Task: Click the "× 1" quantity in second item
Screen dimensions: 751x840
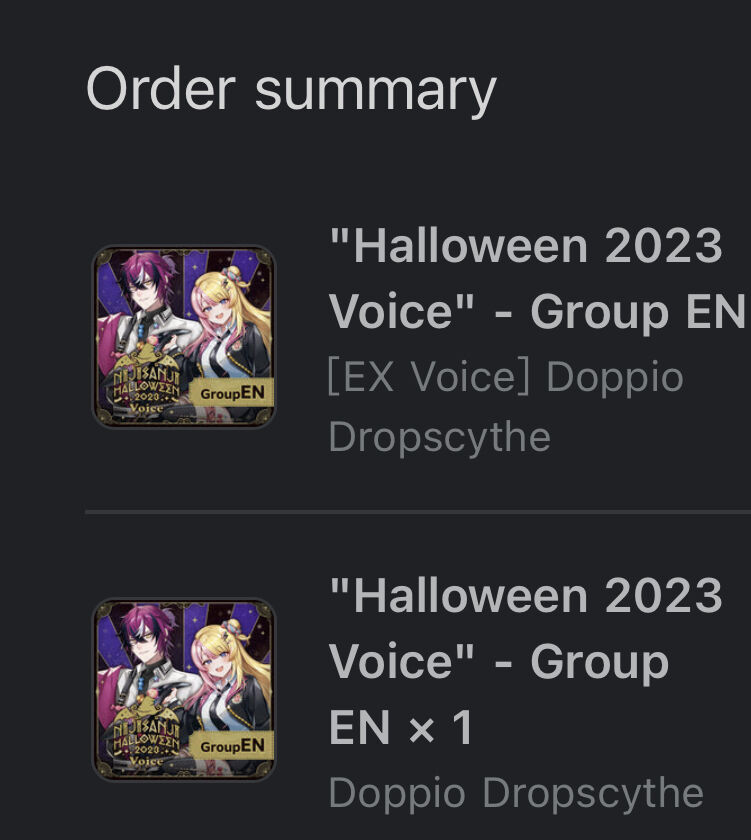Action: point(441,728)
